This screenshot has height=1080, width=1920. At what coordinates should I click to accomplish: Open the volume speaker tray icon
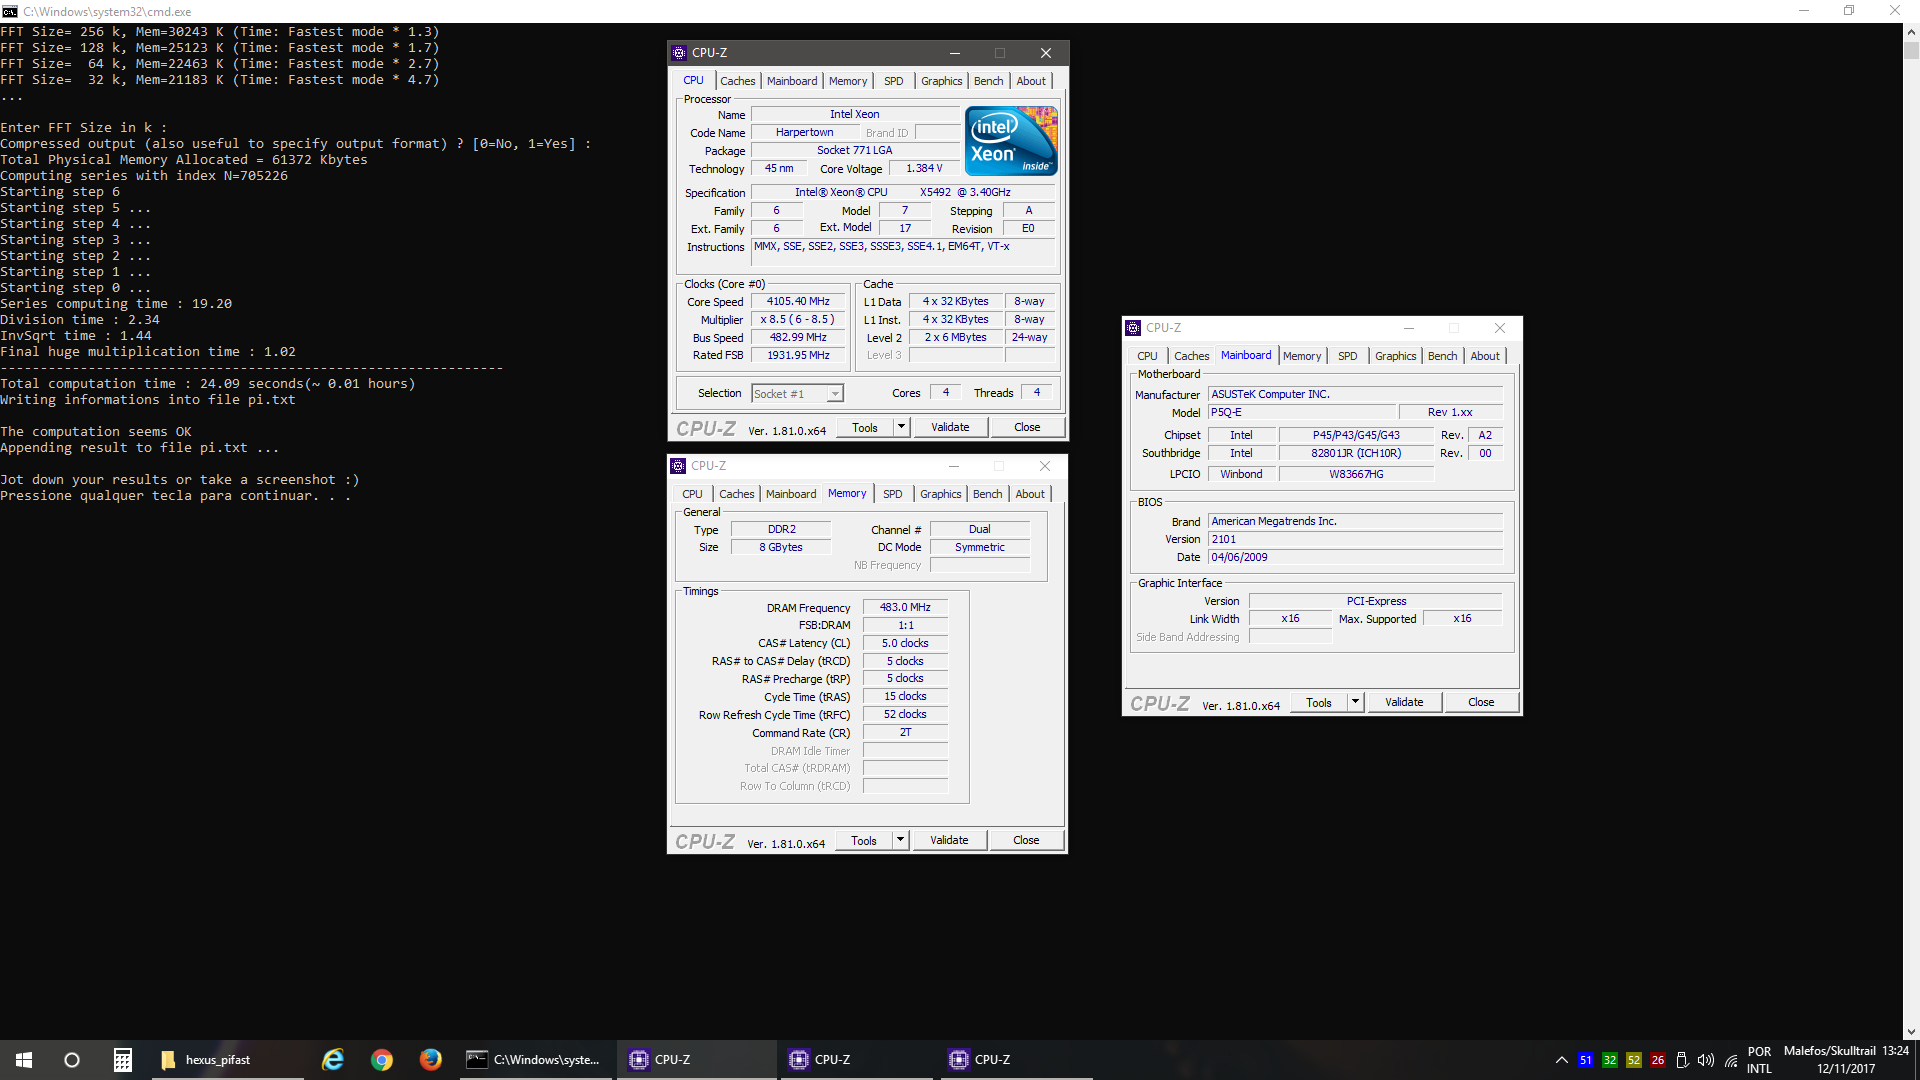[x=1706, y=1060]
